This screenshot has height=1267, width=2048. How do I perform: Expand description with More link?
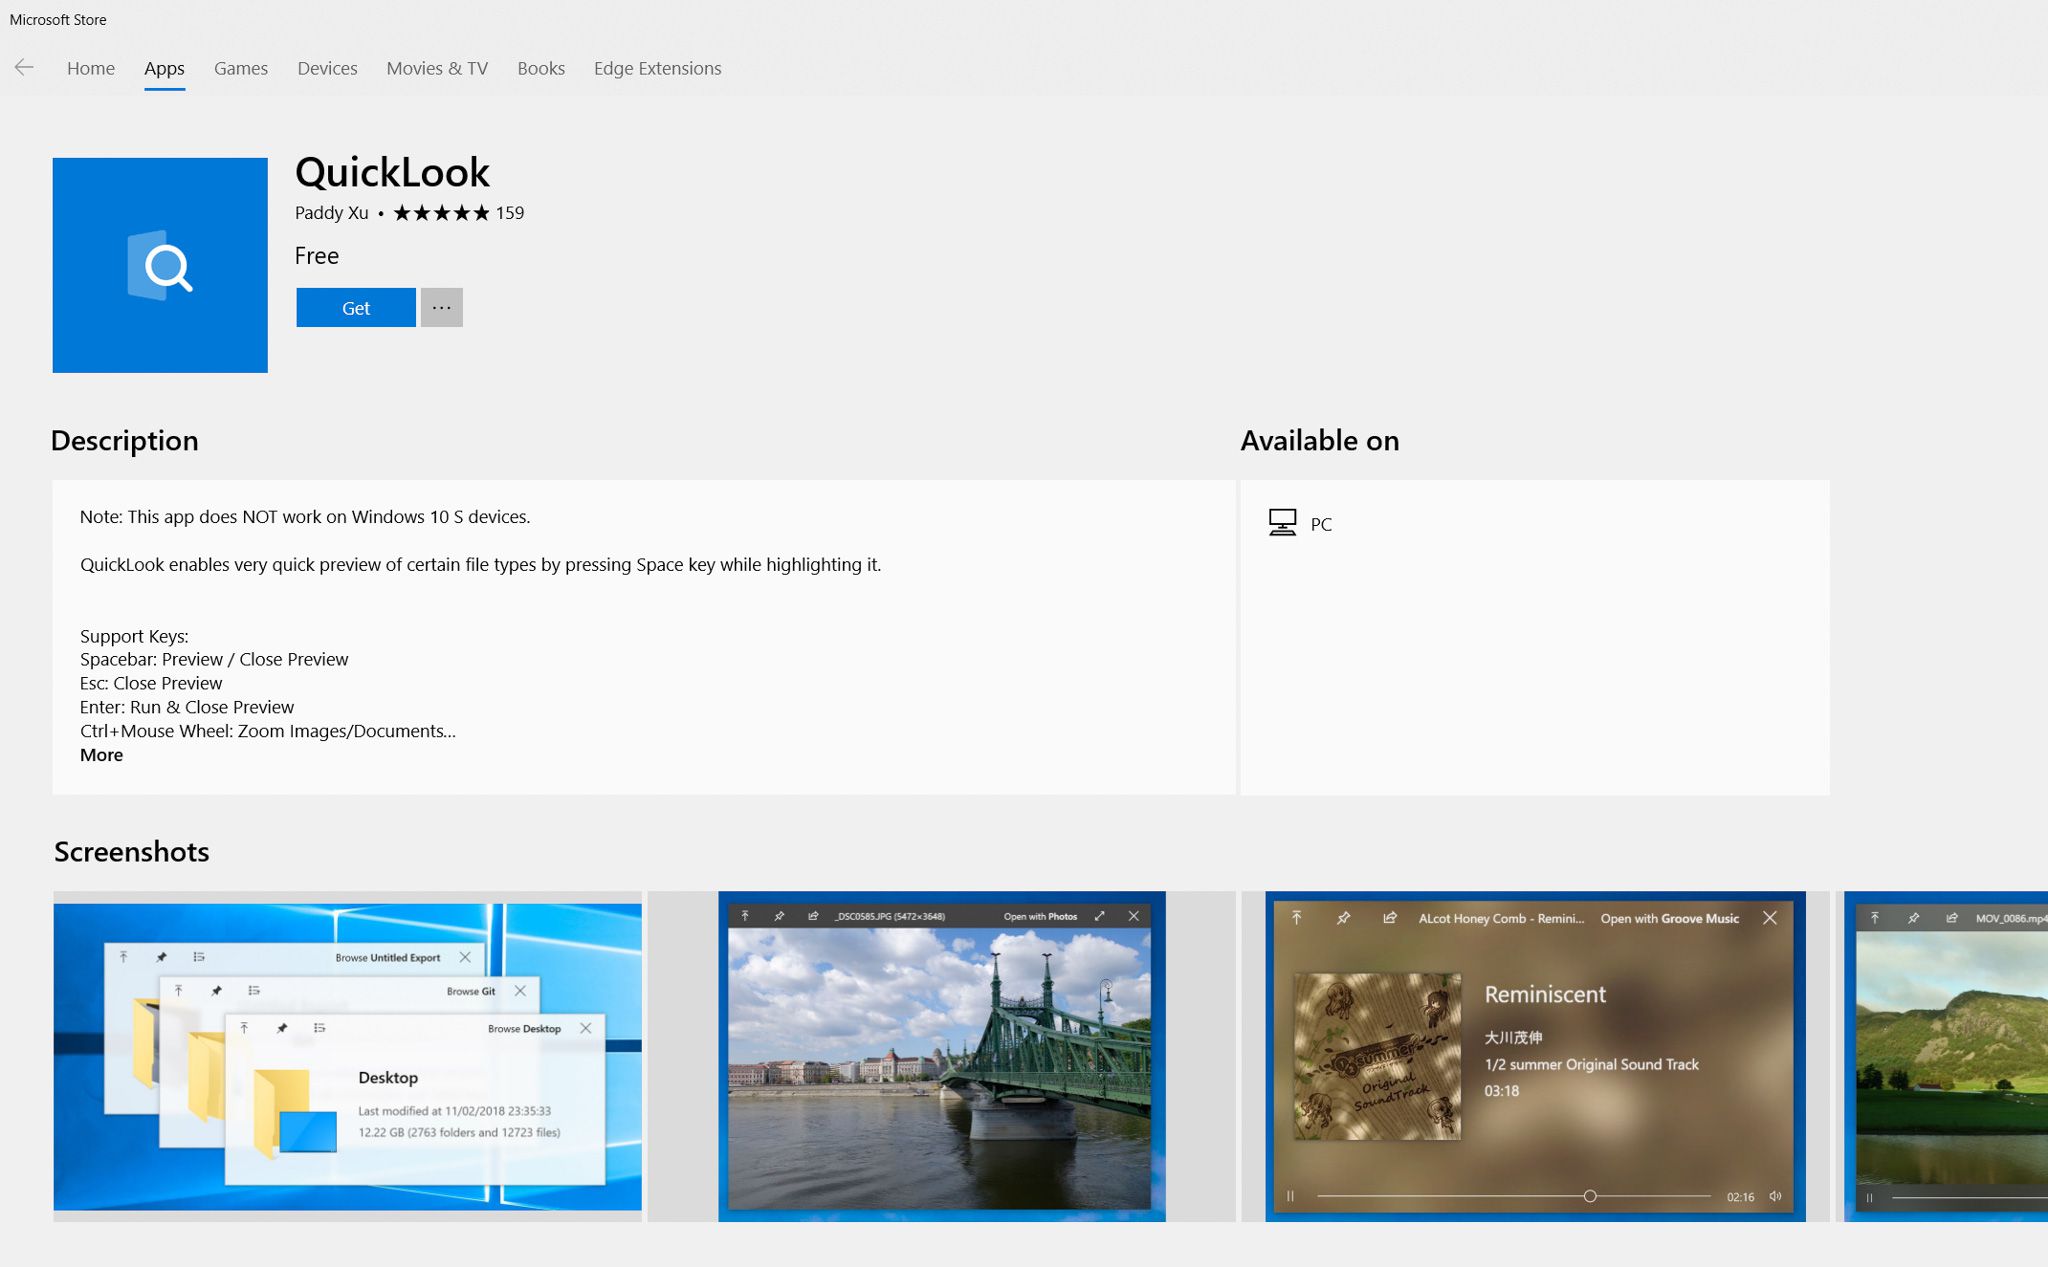(x=101, y=755)
